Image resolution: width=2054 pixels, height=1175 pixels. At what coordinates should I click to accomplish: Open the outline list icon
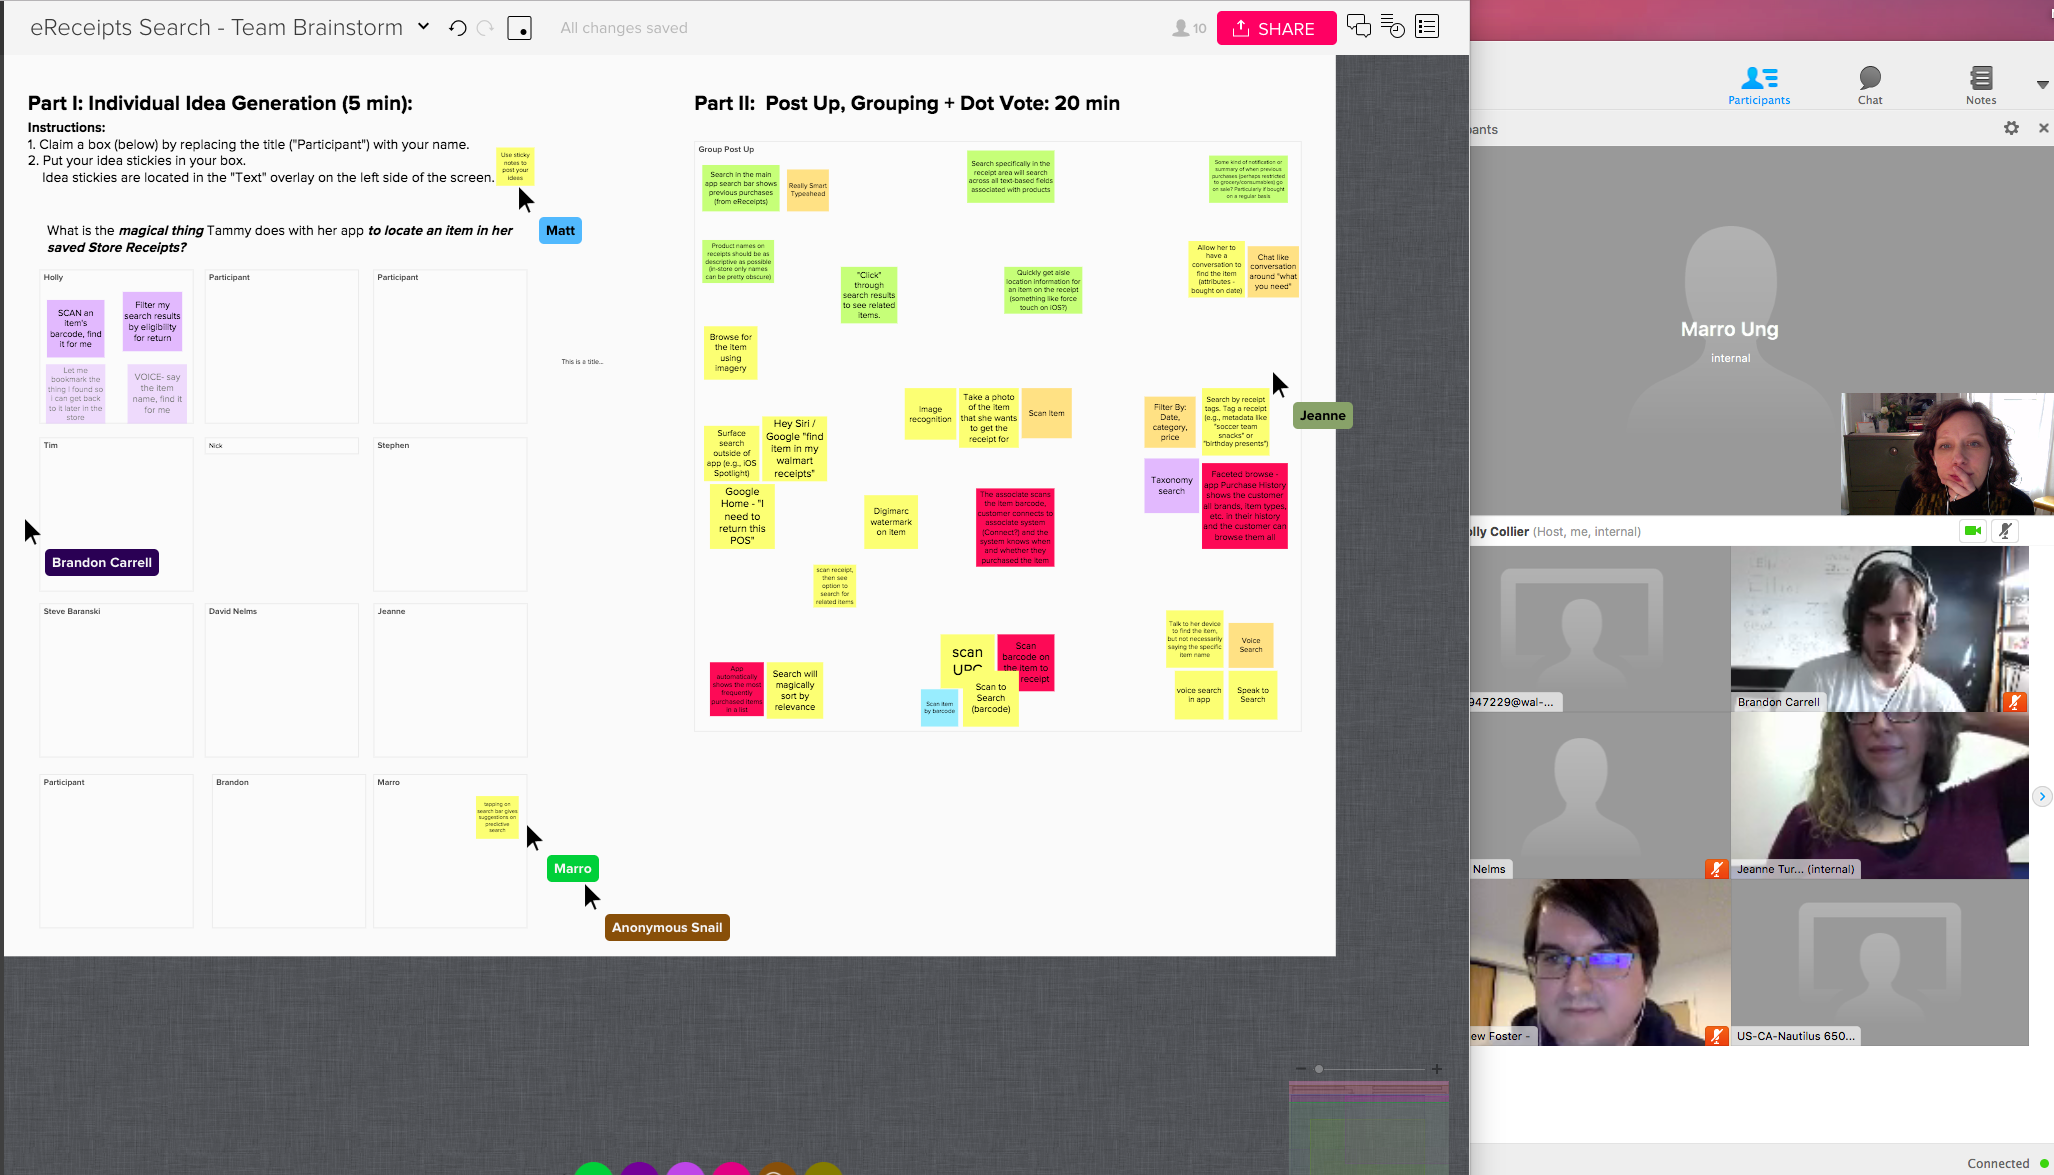coord(1427,27)
